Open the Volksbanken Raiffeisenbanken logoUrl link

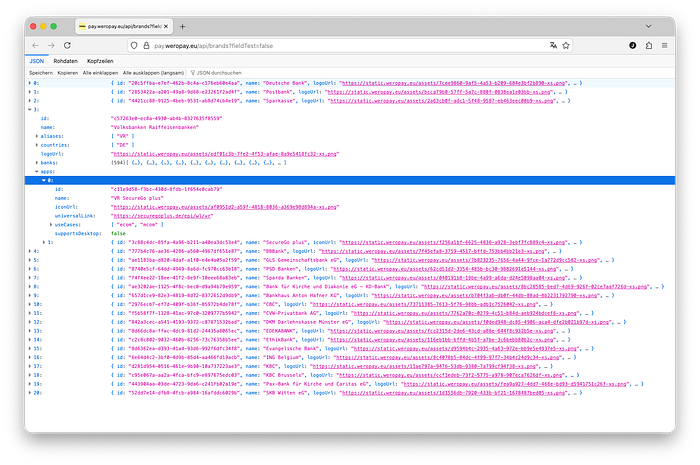(x=225, y=154)
